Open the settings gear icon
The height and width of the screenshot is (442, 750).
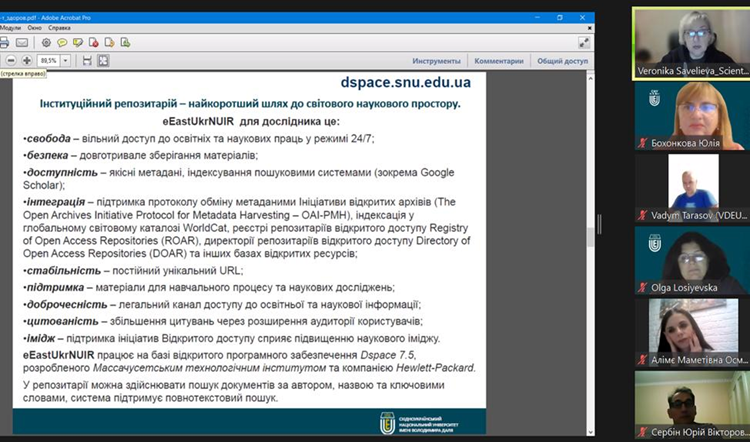click(x=46, y=43)
